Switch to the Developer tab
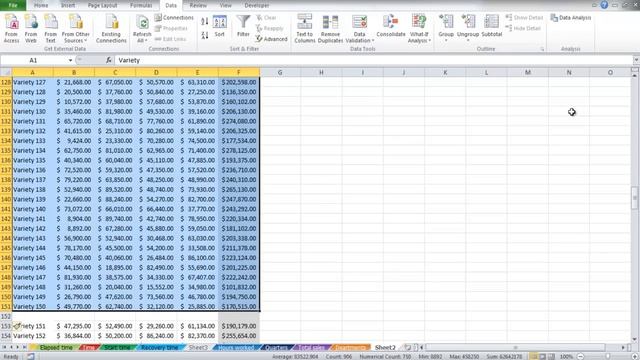The width and height of the screenshot is (640, 360). tap(257, 5)
